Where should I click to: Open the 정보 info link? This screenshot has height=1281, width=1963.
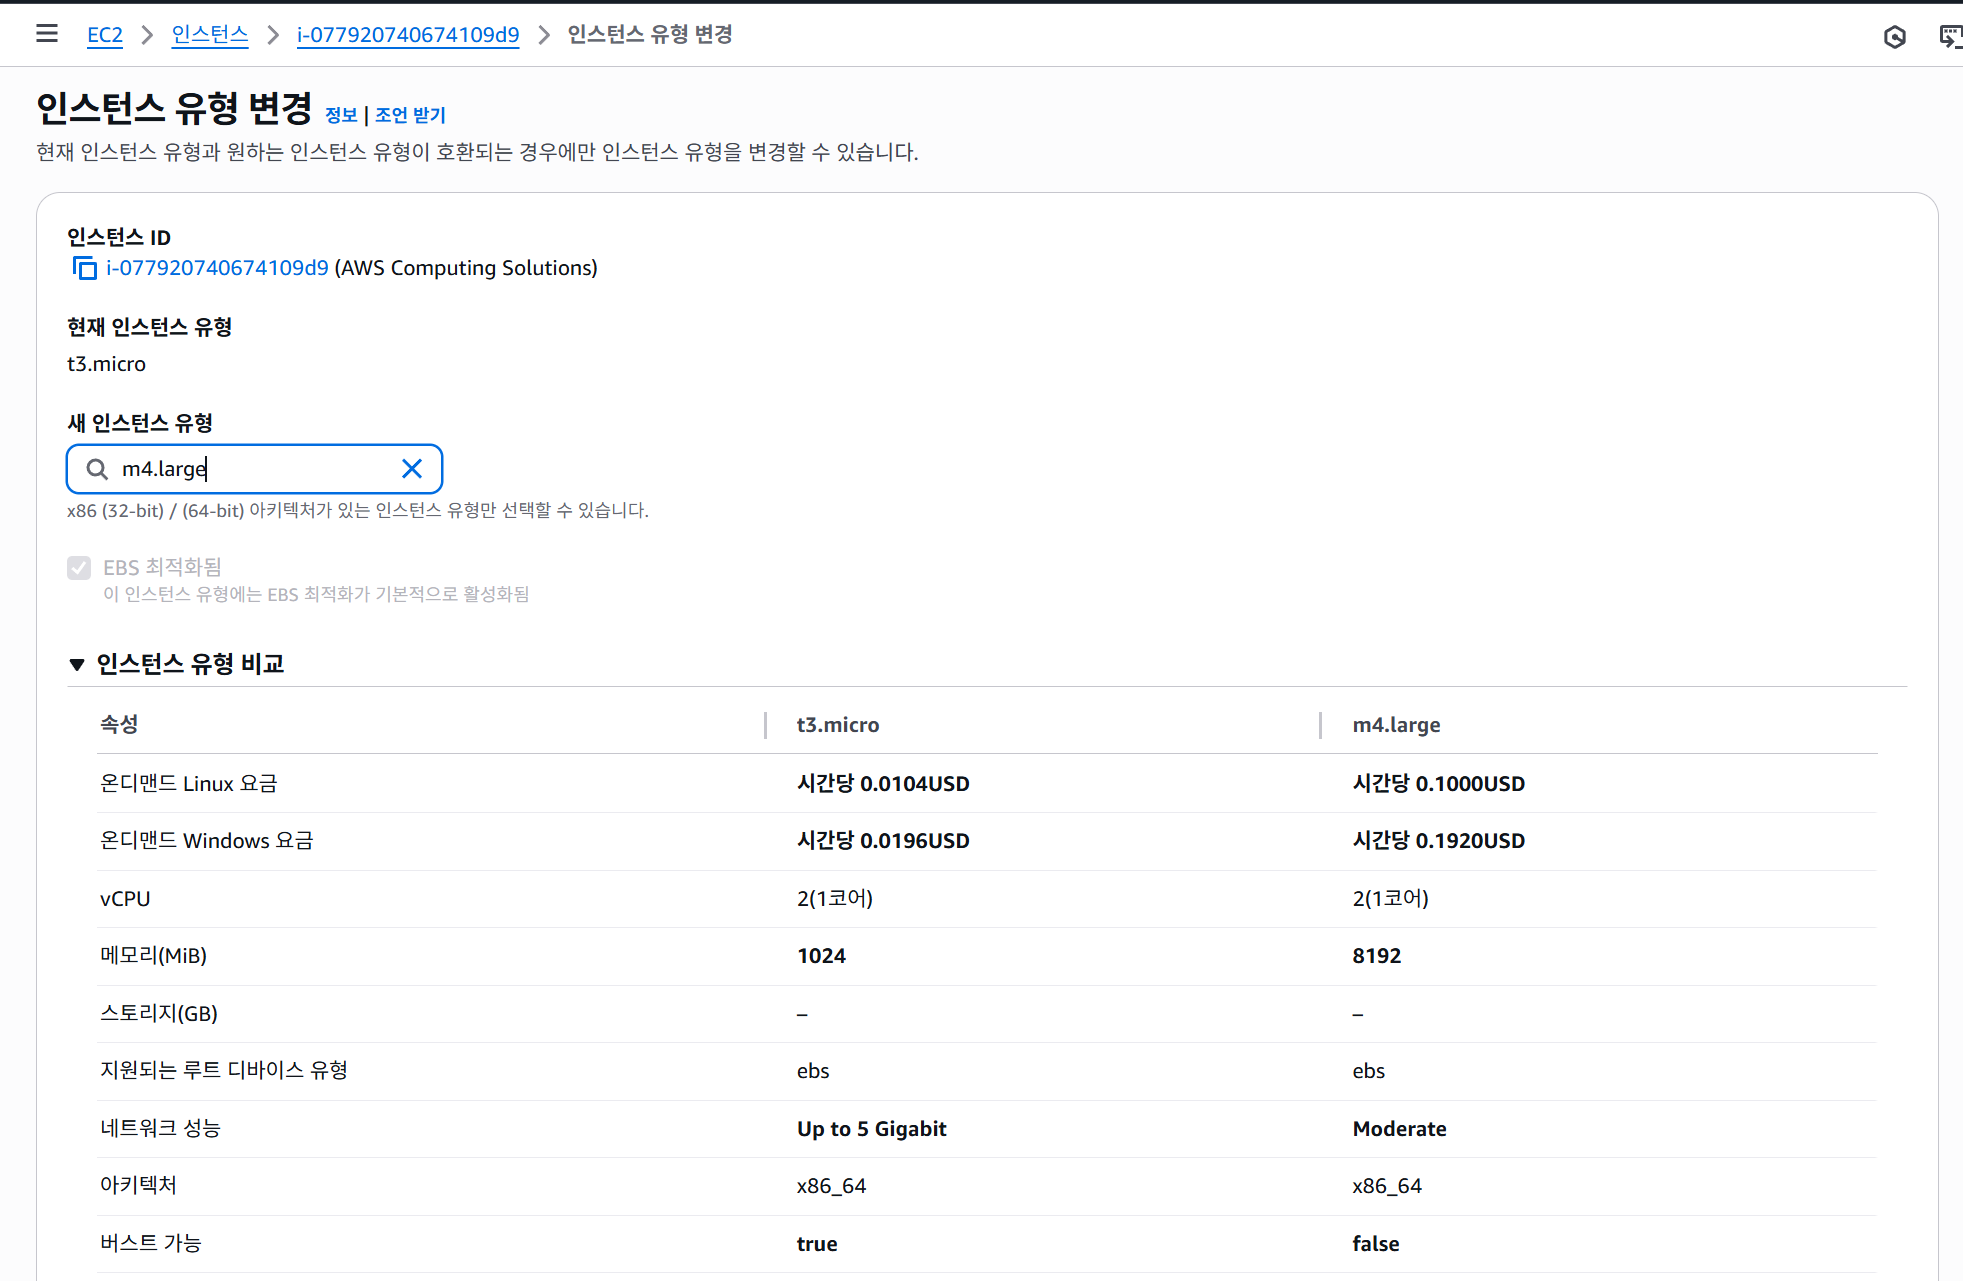pyautogui.click(x=341, y=115)
